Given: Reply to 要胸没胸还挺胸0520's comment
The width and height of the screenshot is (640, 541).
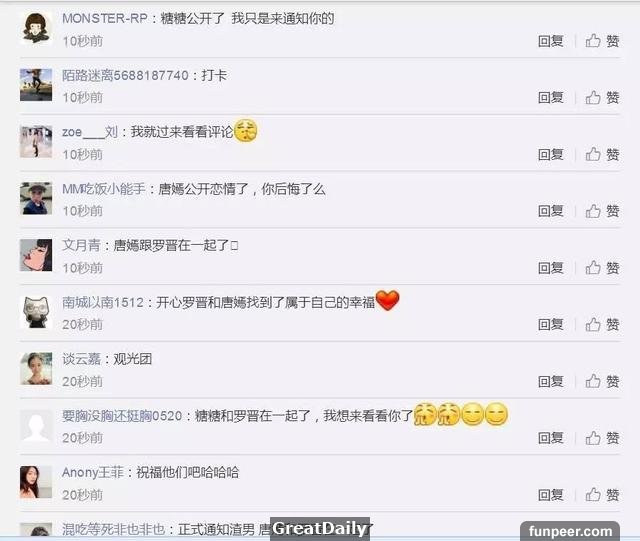Looking at the screenshot, I should point(551,438).
